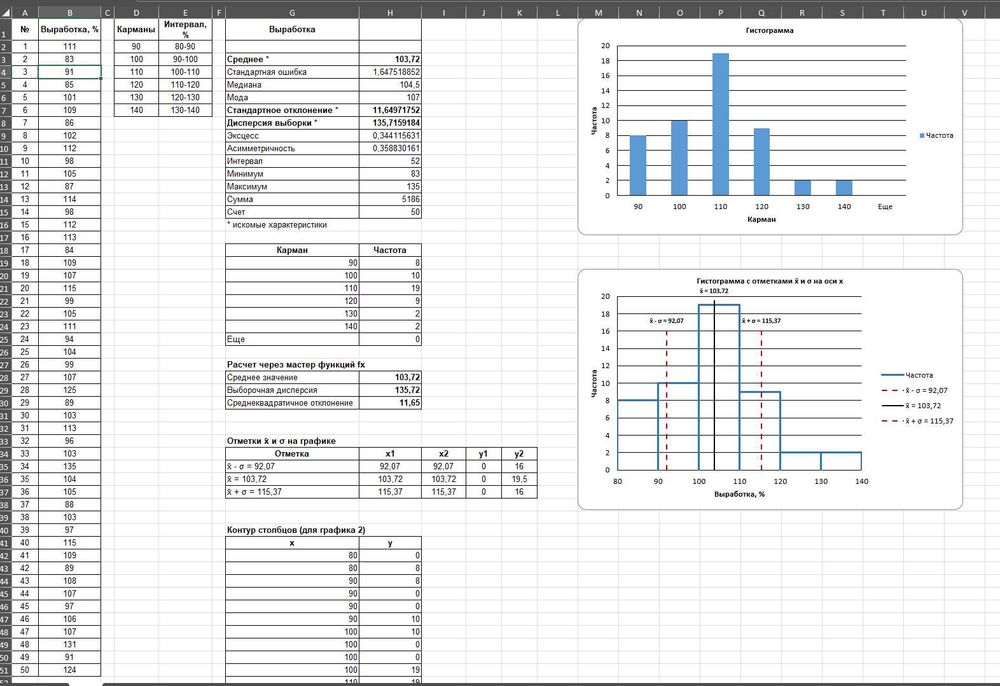Click second chart title with x̄ and σ
Viewport: 1000px width, 686px height.
pos(770,281)
